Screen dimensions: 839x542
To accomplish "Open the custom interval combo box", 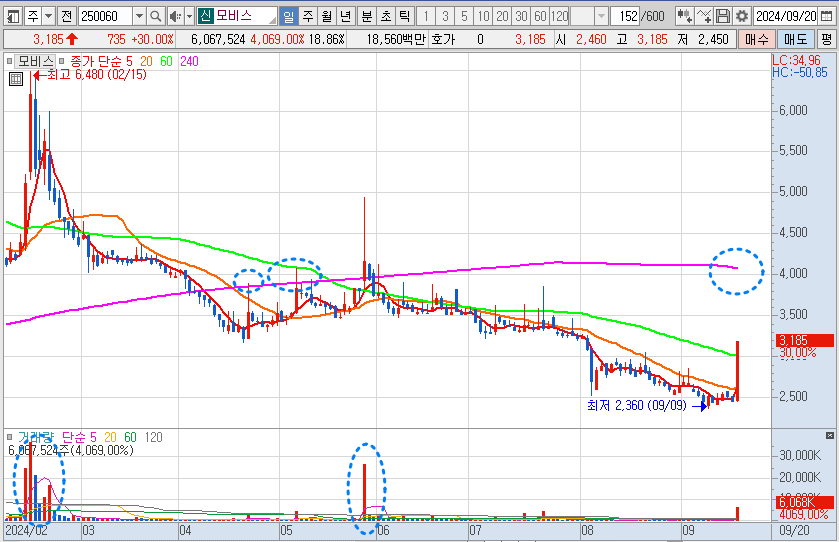I will tap(589, 17).
